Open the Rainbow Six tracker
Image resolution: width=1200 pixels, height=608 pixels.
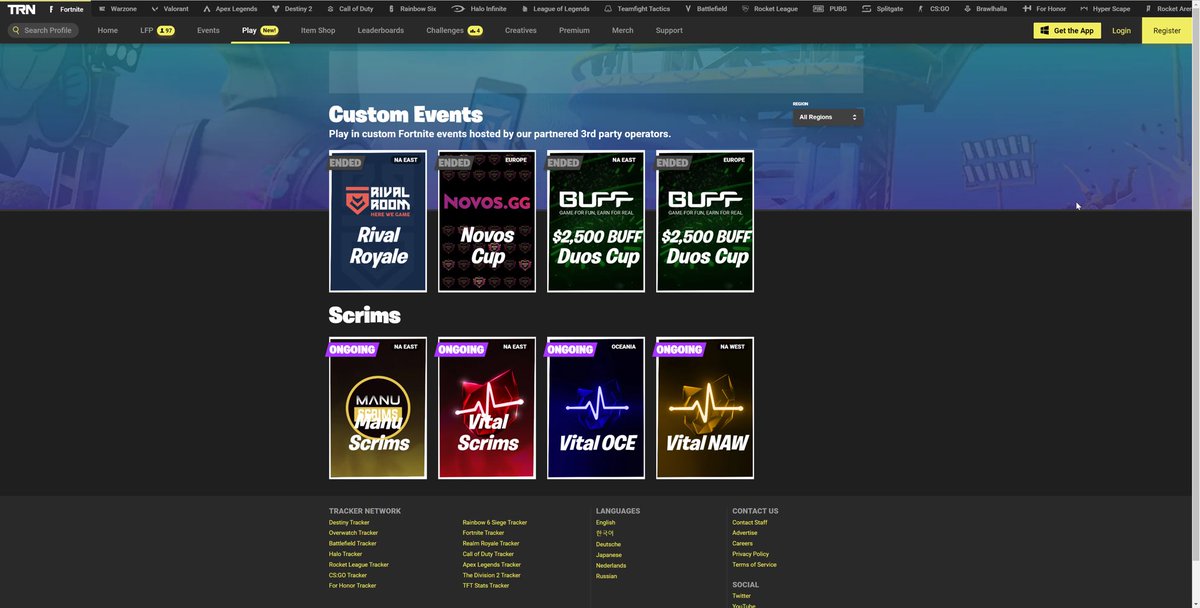[412, 8]
